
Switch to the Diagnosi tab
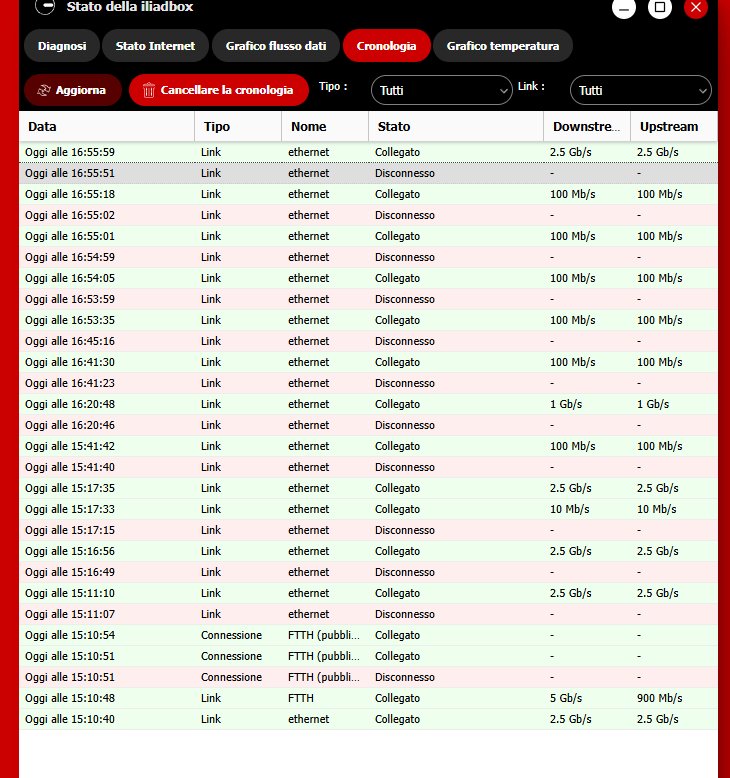pos(61,45)
